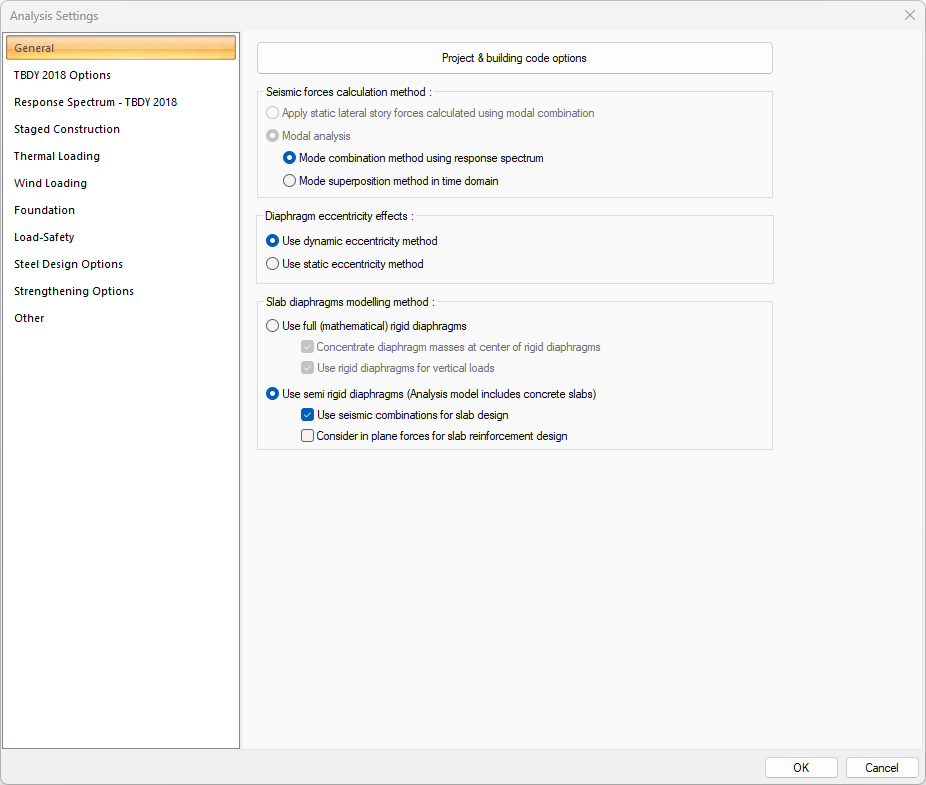Go to Thermal Loading settings
926x785 pixels.
click(x=57, y=156)
